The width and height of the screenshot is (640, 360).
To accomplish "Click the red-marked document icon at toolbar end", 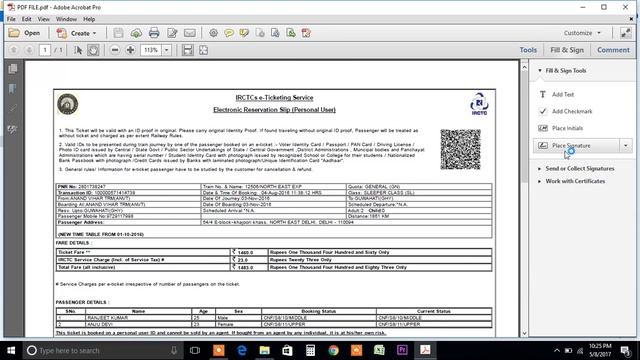I will click(x=306, y=33).
